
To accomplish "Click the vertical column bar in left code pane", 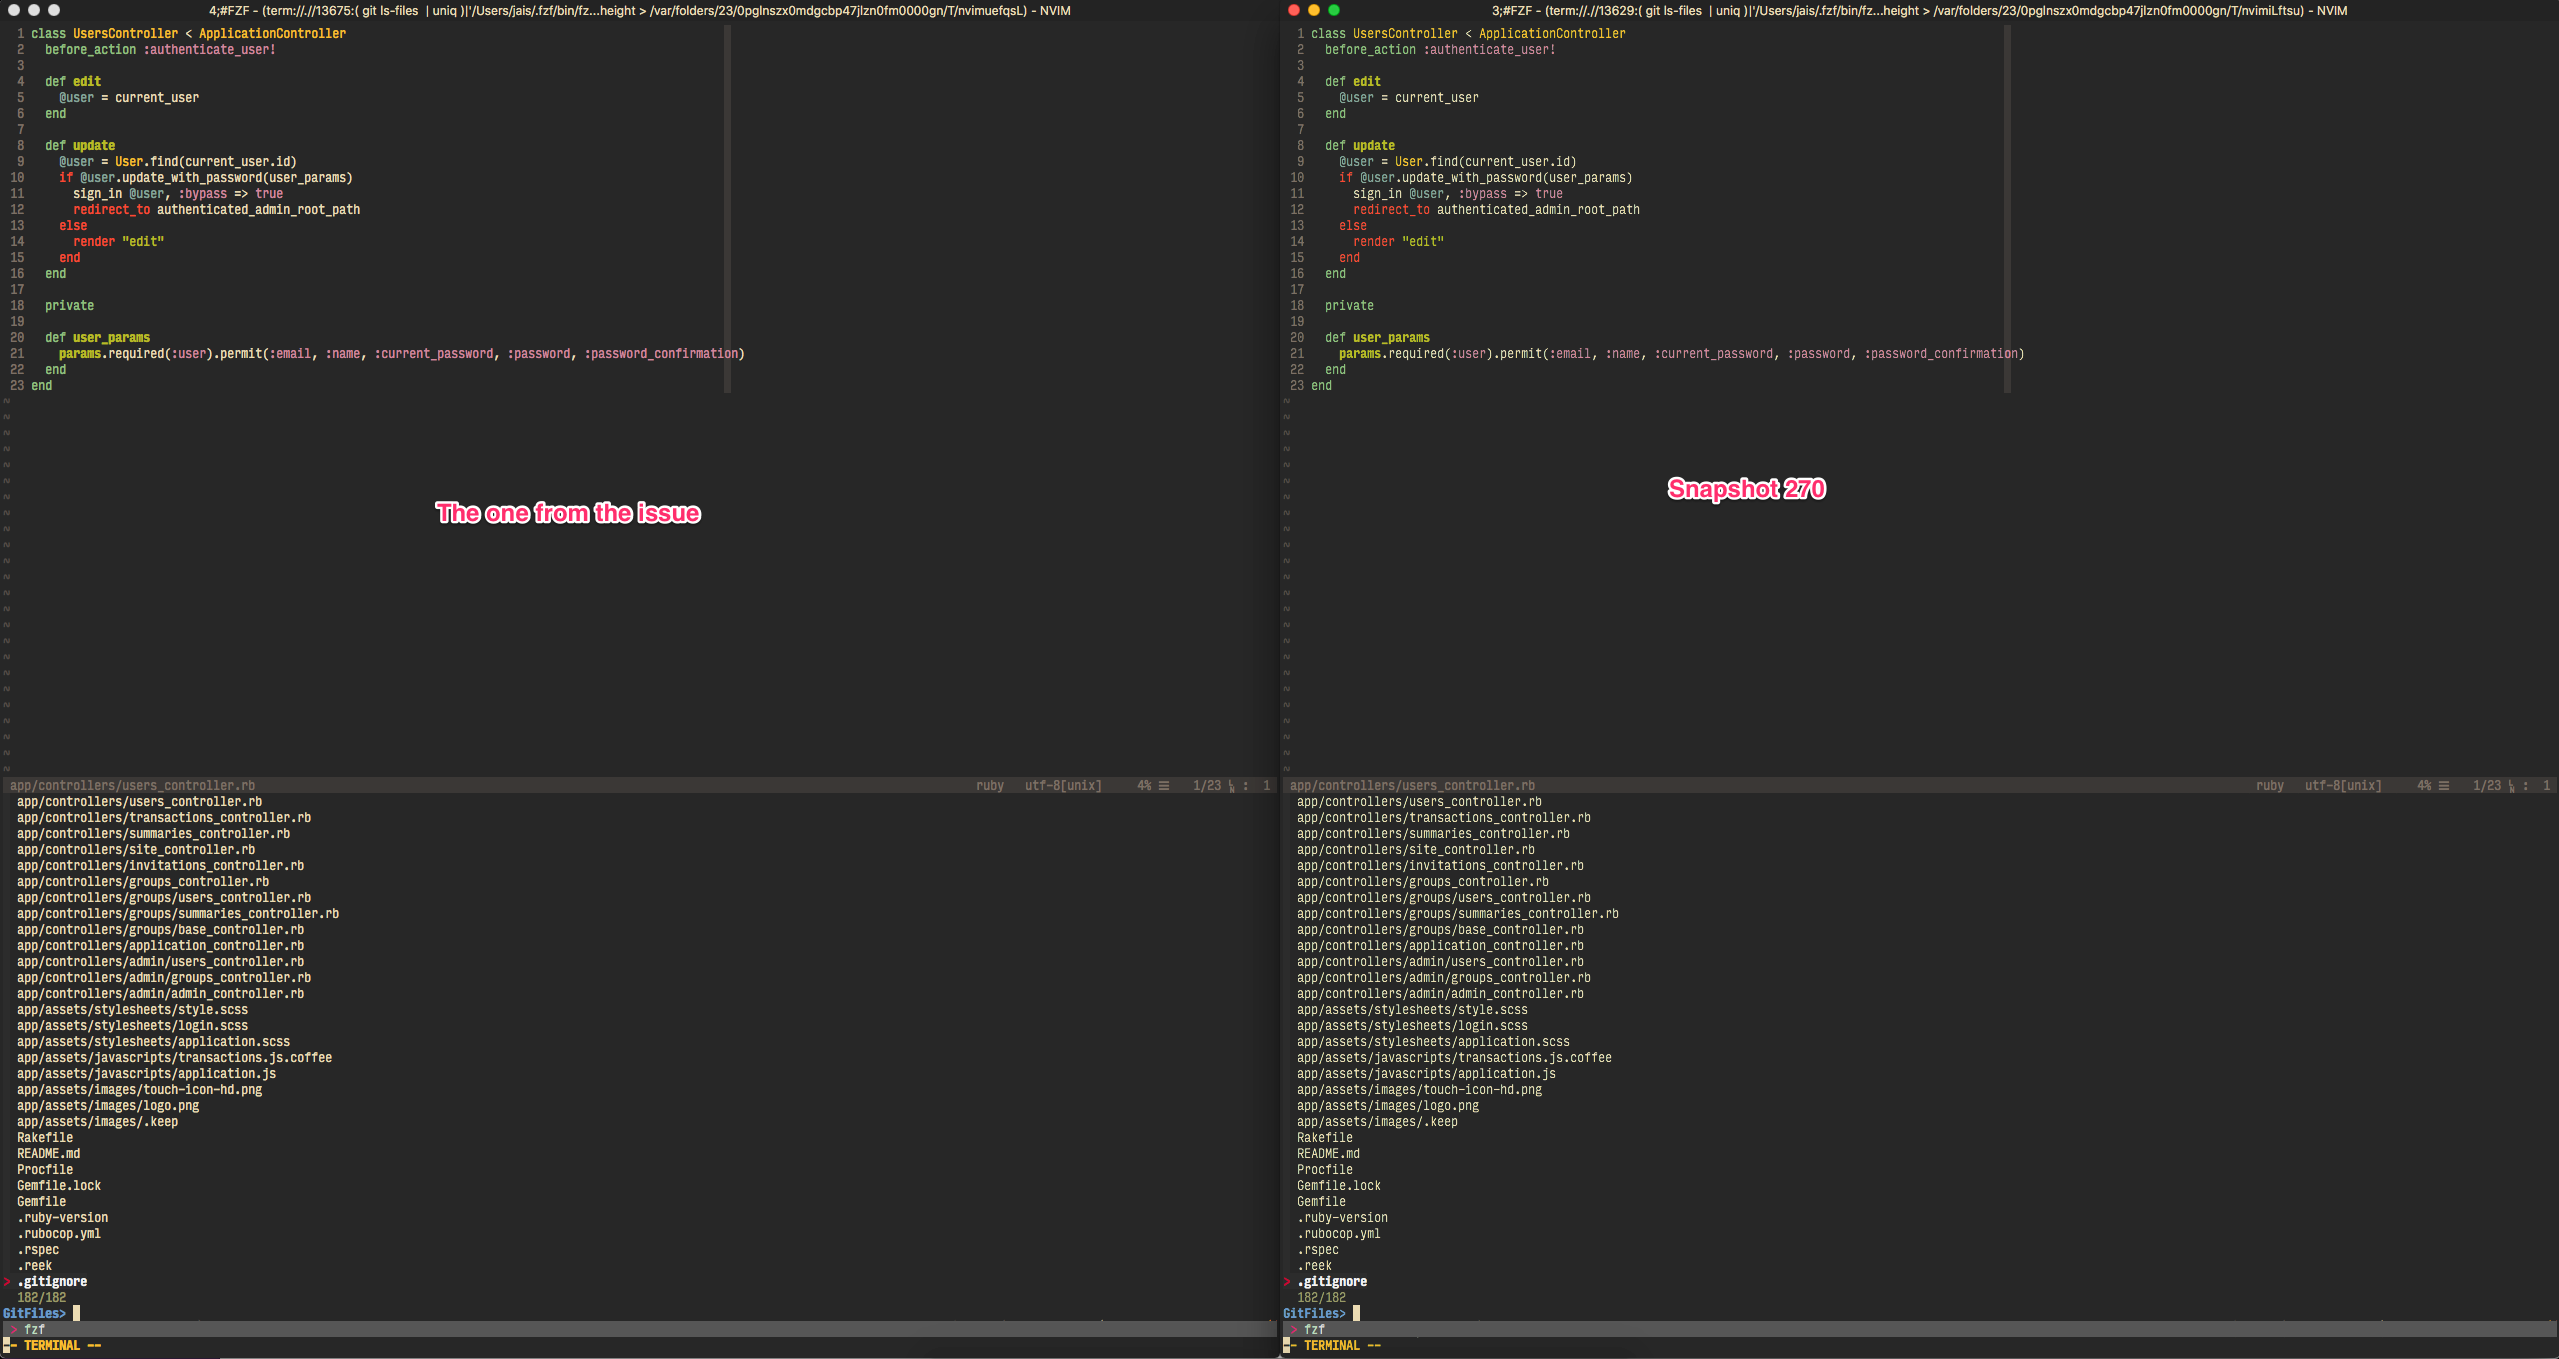I will coord(727,209).
